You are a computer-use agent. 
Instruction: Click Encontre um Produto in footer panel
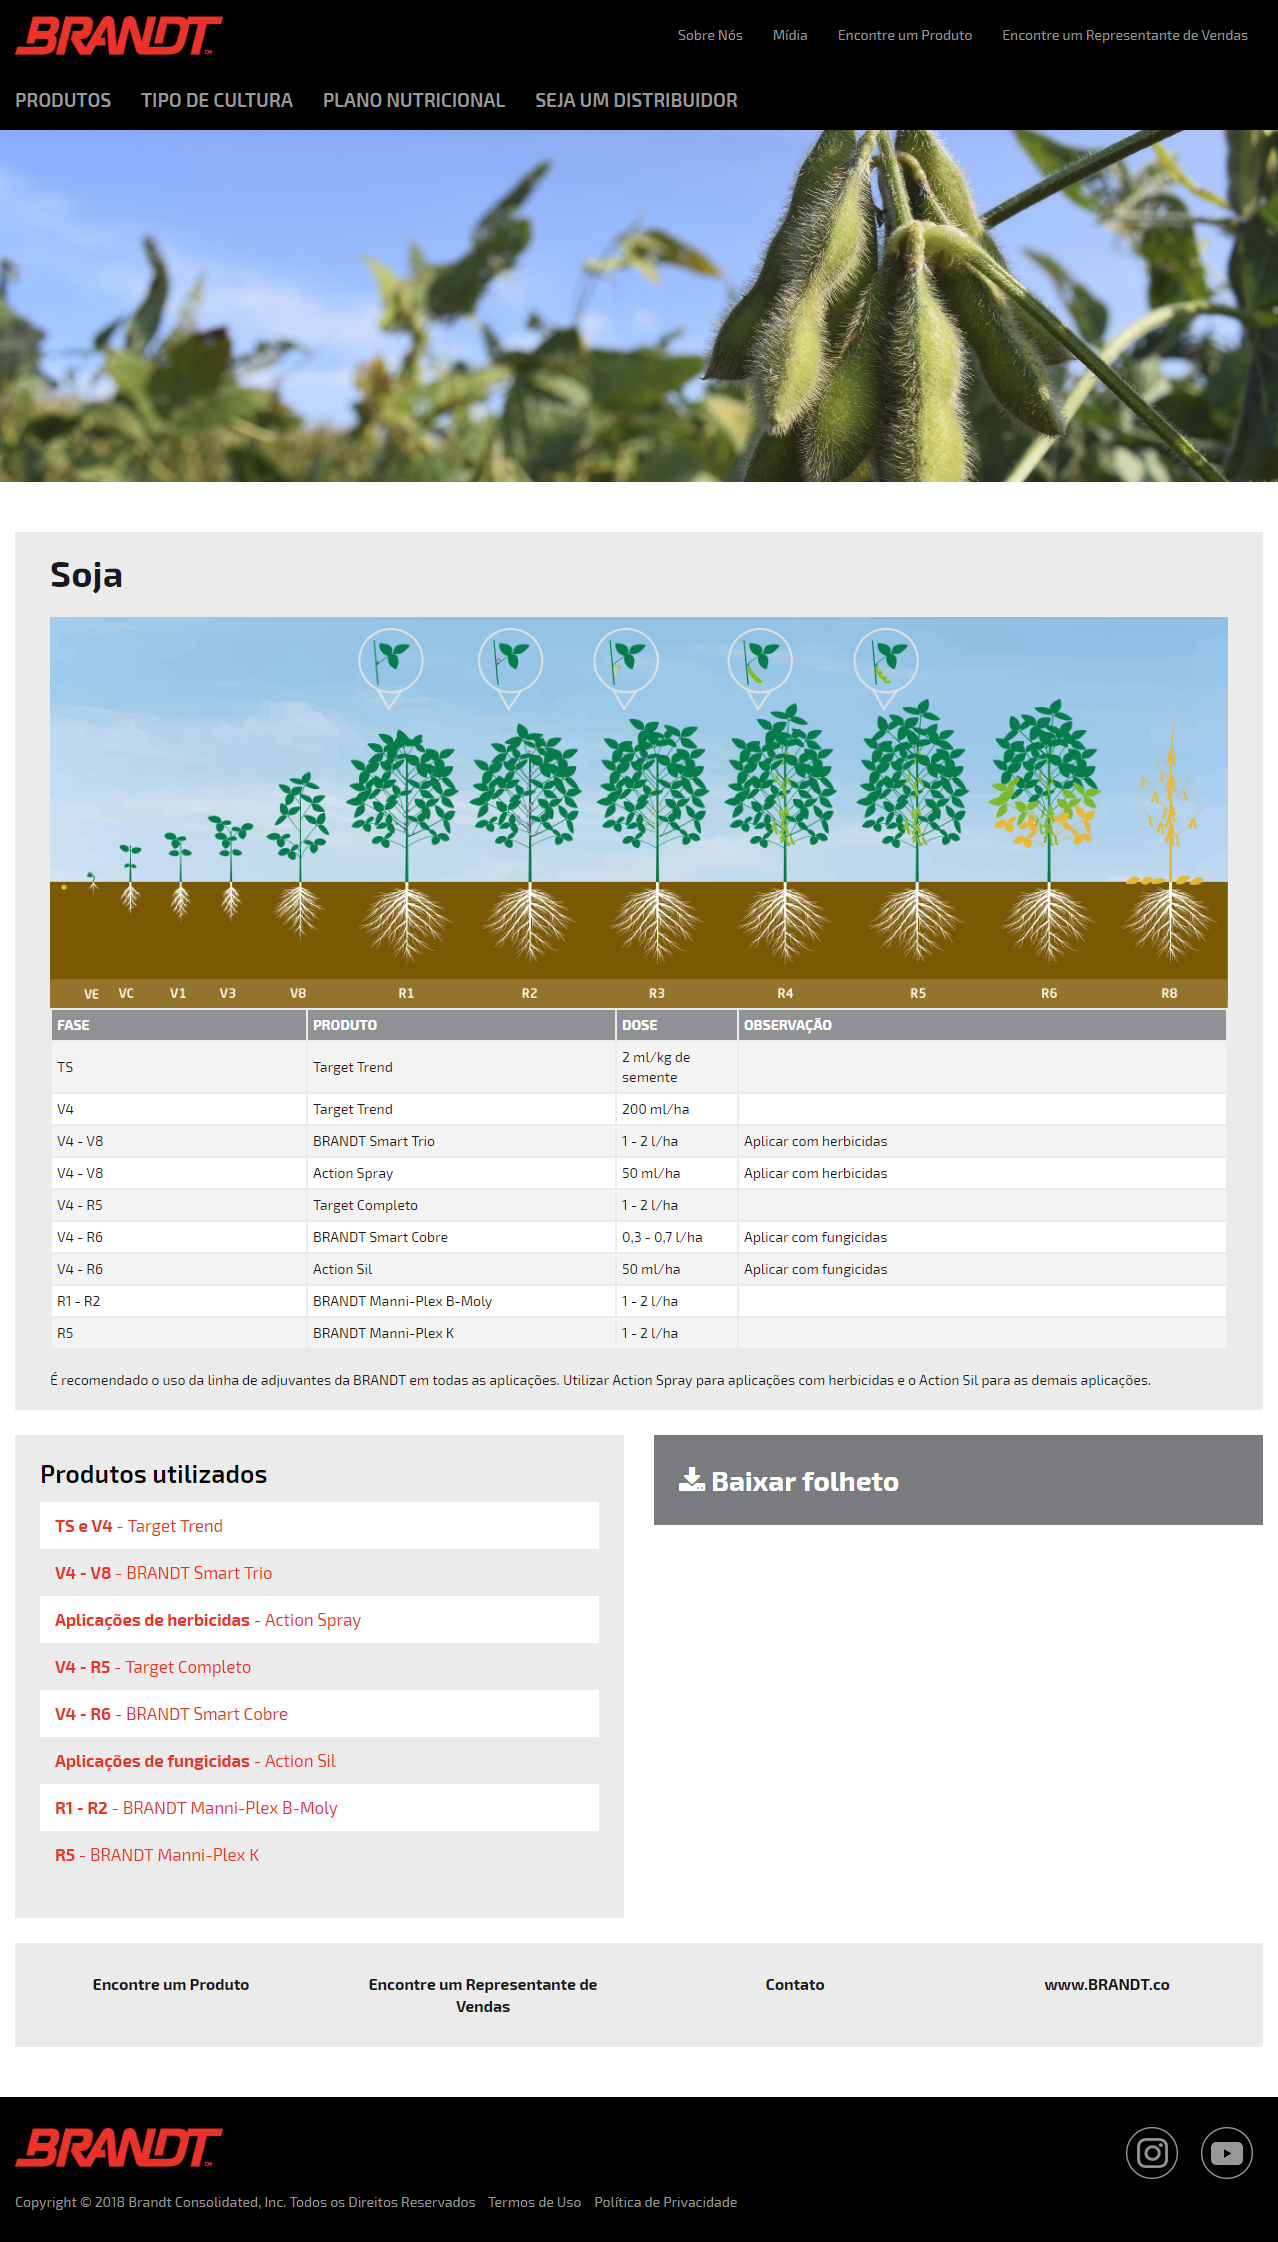click(171, 1984)
